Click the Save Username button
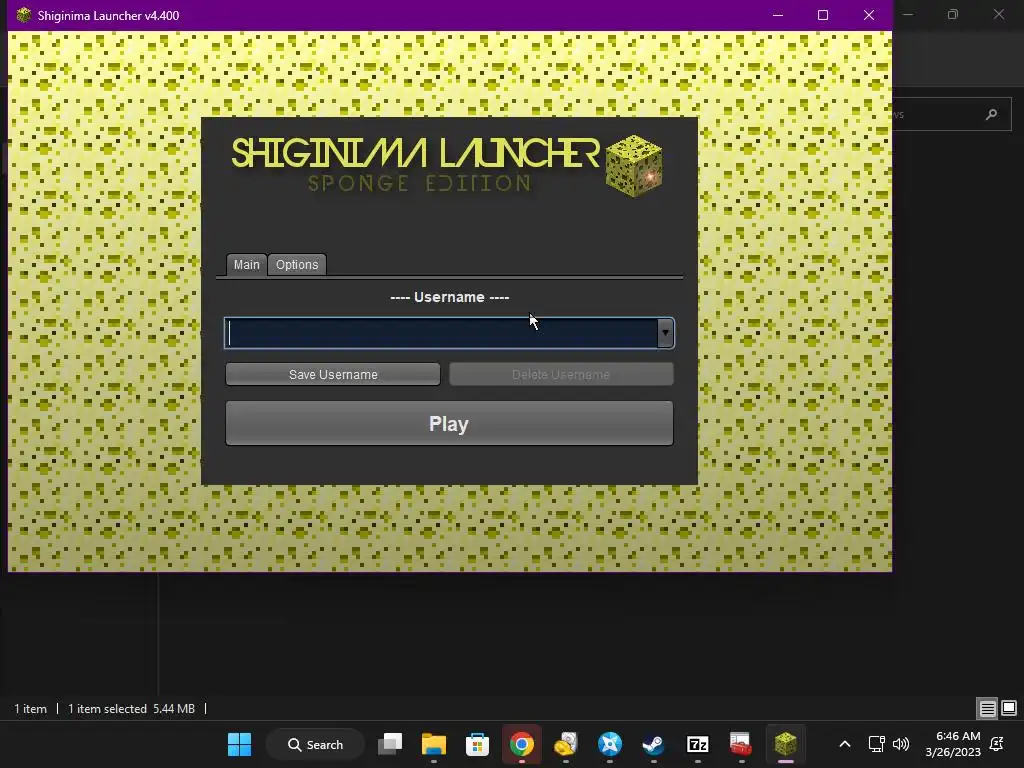This screenshot has width=1024, height=768. [333, 374]
